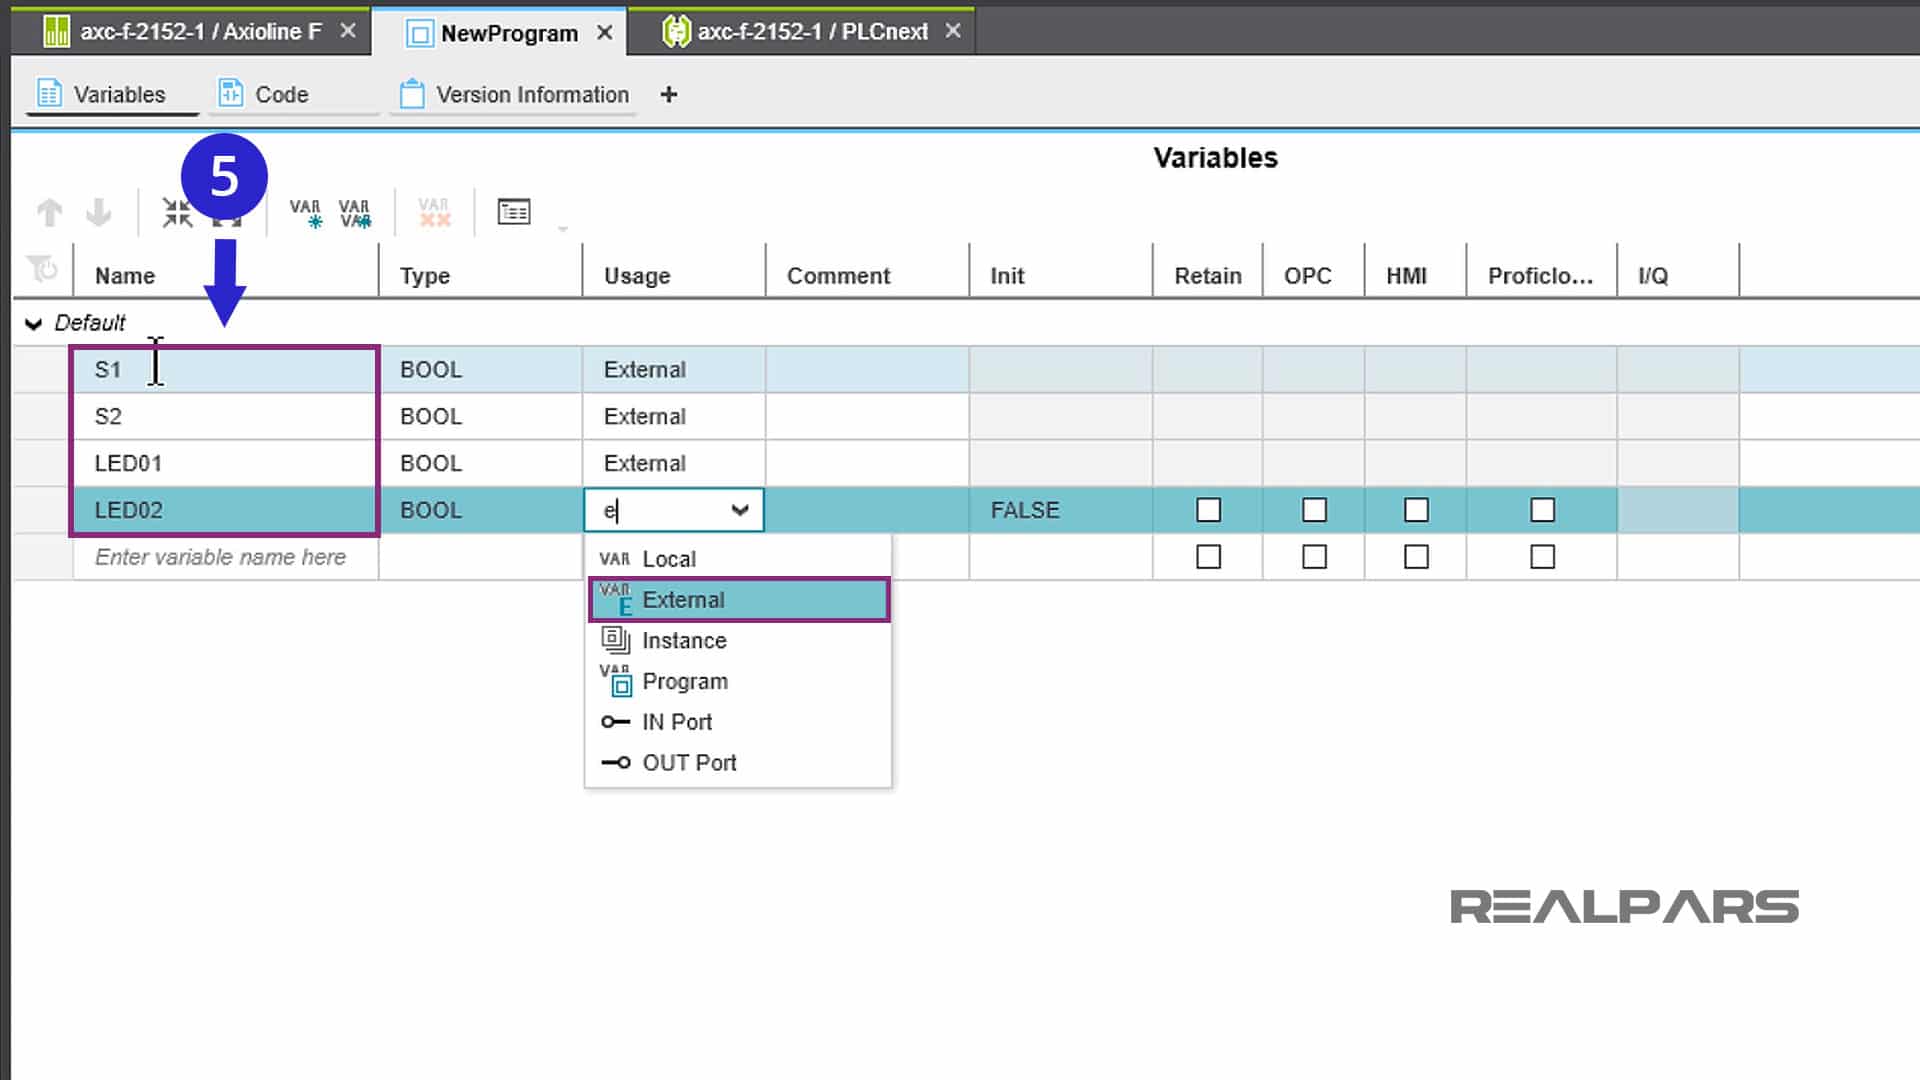Open the small toolbar overflow arrow

pos(563,229)
